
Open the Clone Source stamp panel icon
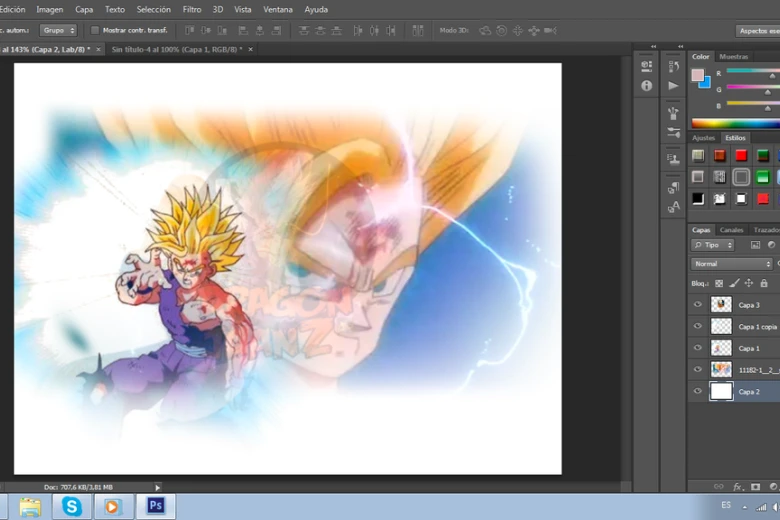tap(674, 159)
